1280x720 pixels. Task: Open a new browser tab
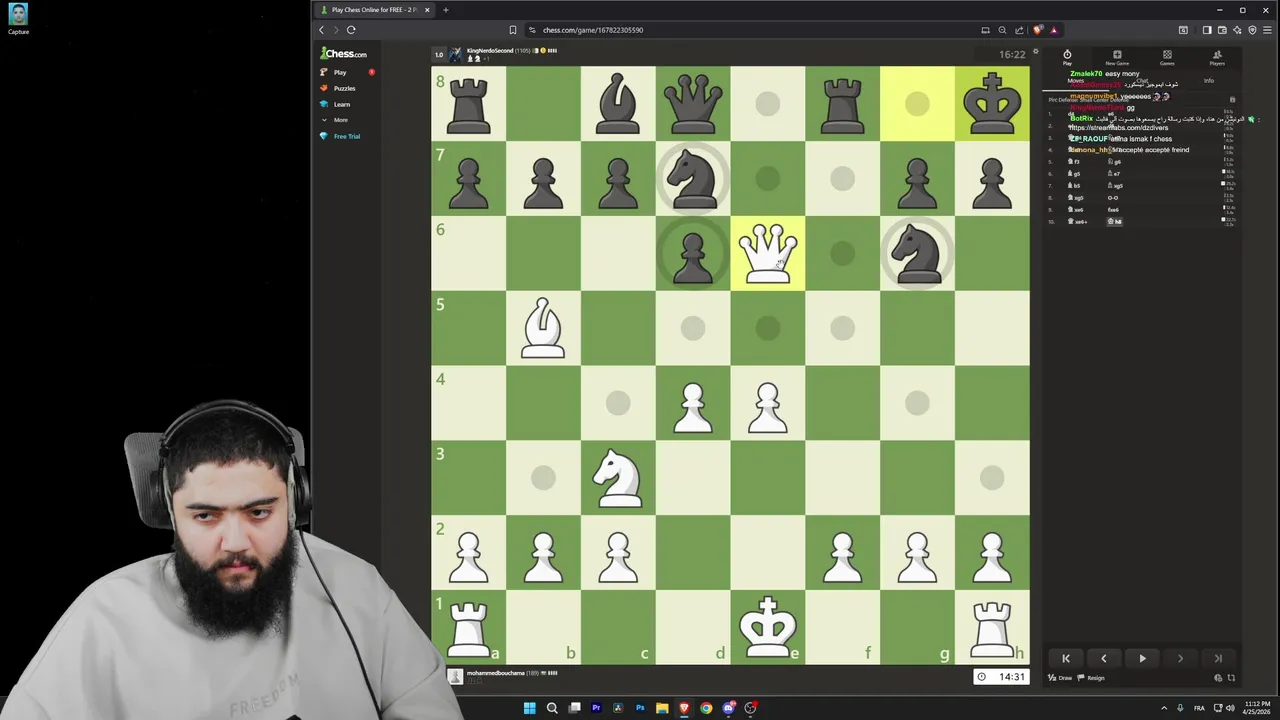[x=446, y=10]
